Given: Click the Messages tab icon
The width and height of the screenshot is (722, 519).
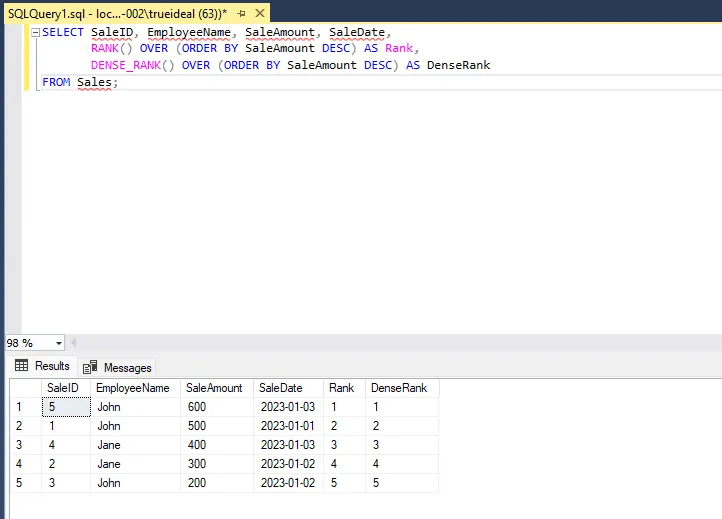Looking at the screenshot, I should [x=90, y=367].
